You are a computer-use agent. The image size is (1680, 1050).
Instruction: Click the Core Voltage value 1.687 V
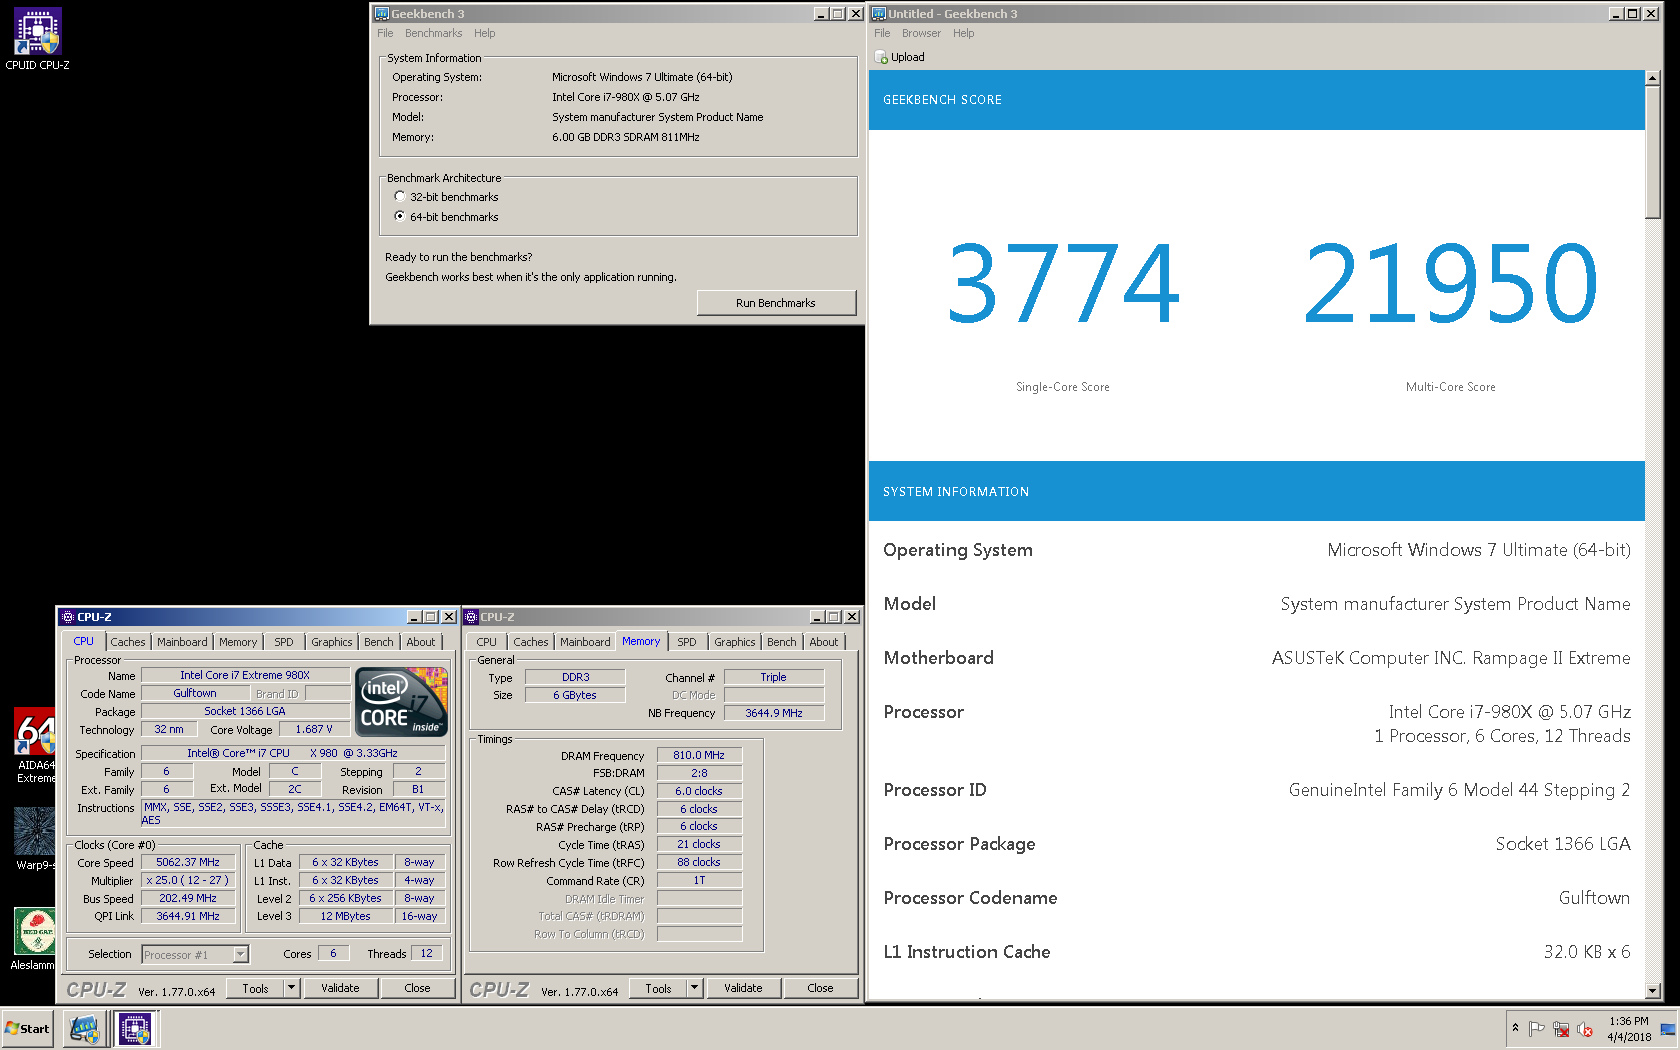[314, 729]
